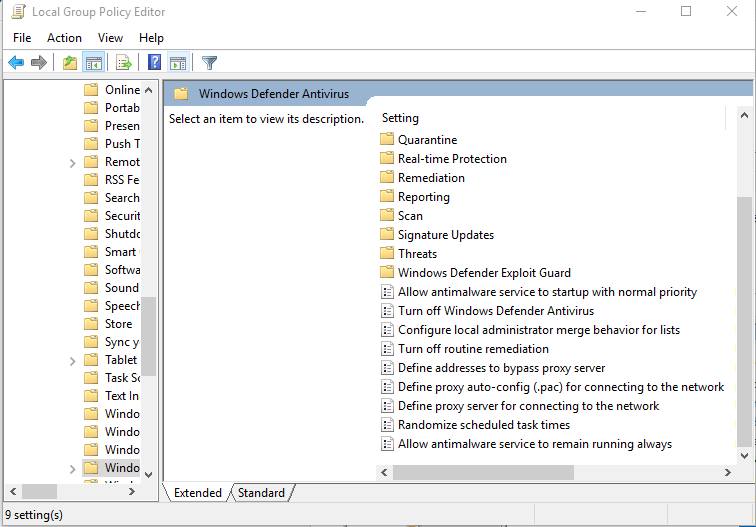This screenshot has width=756, height=527.
Task: Click policy icon for Define addresses to bypass proxy
Action: (387, 368)
